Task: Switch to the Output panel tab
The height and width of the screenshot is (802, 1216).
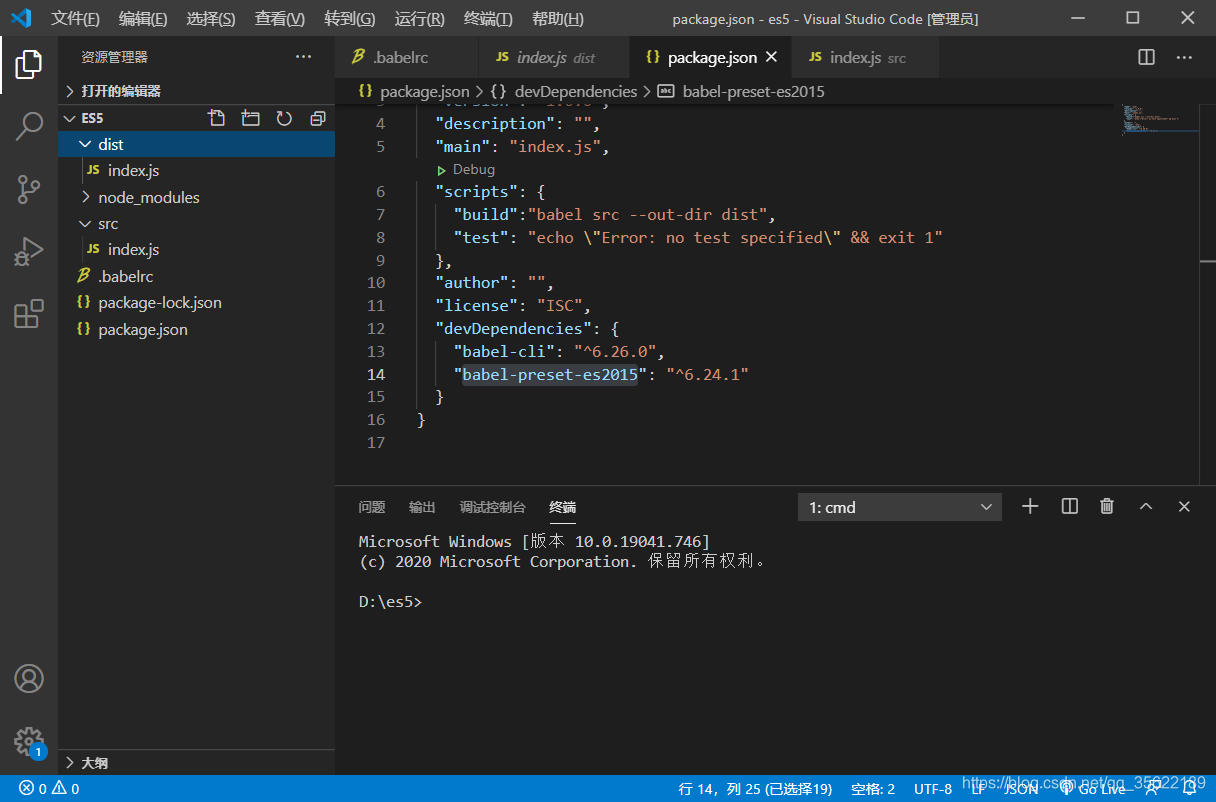Action: pos(422,507)
